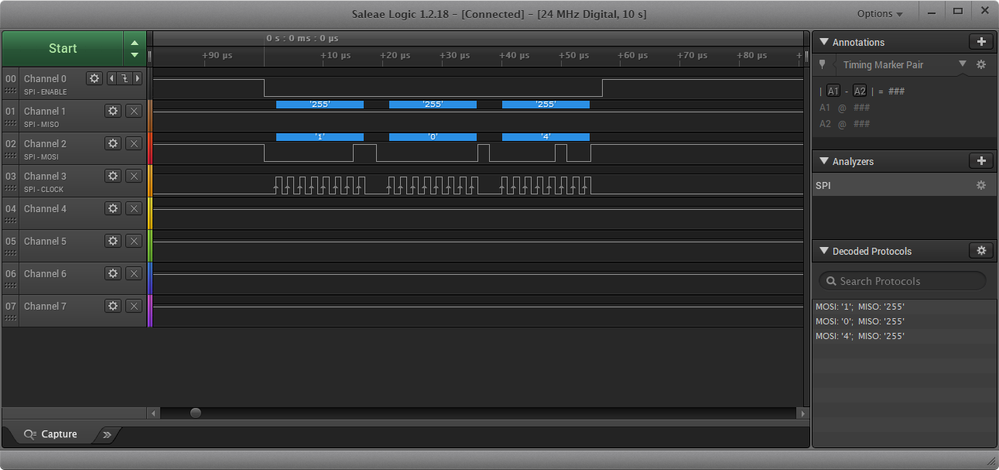Click Channel 7 name label
The height and width of the screenshot is (470, 999).
[x=45, y=306]
